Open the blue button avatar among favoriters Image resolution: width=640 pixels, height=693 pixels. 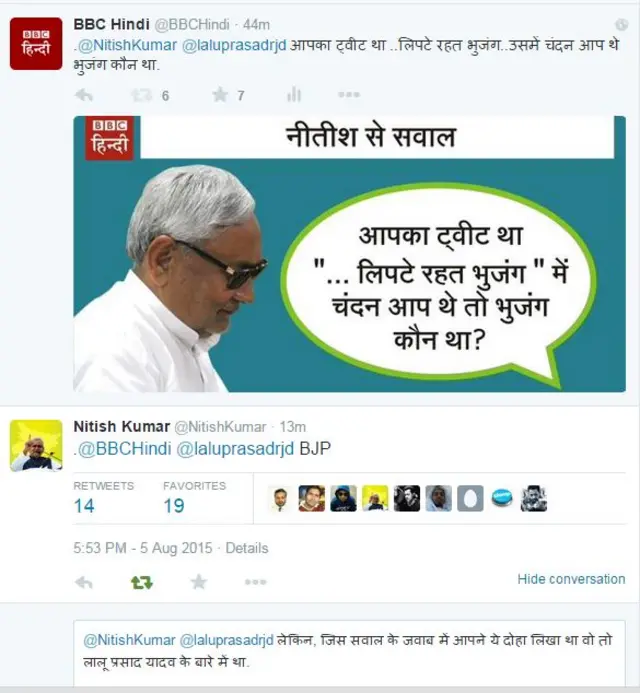tap(502, 499)
